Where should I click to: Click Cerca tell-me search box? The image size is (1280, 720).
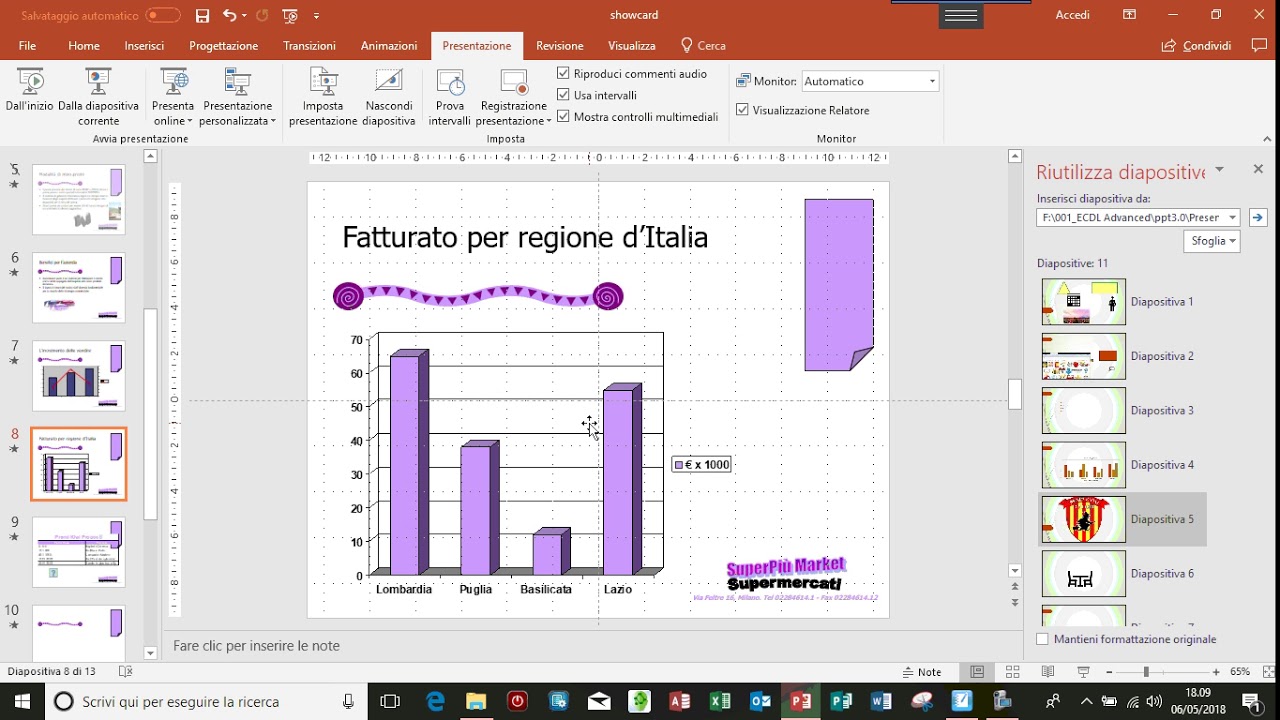click(x=703, y=46)
